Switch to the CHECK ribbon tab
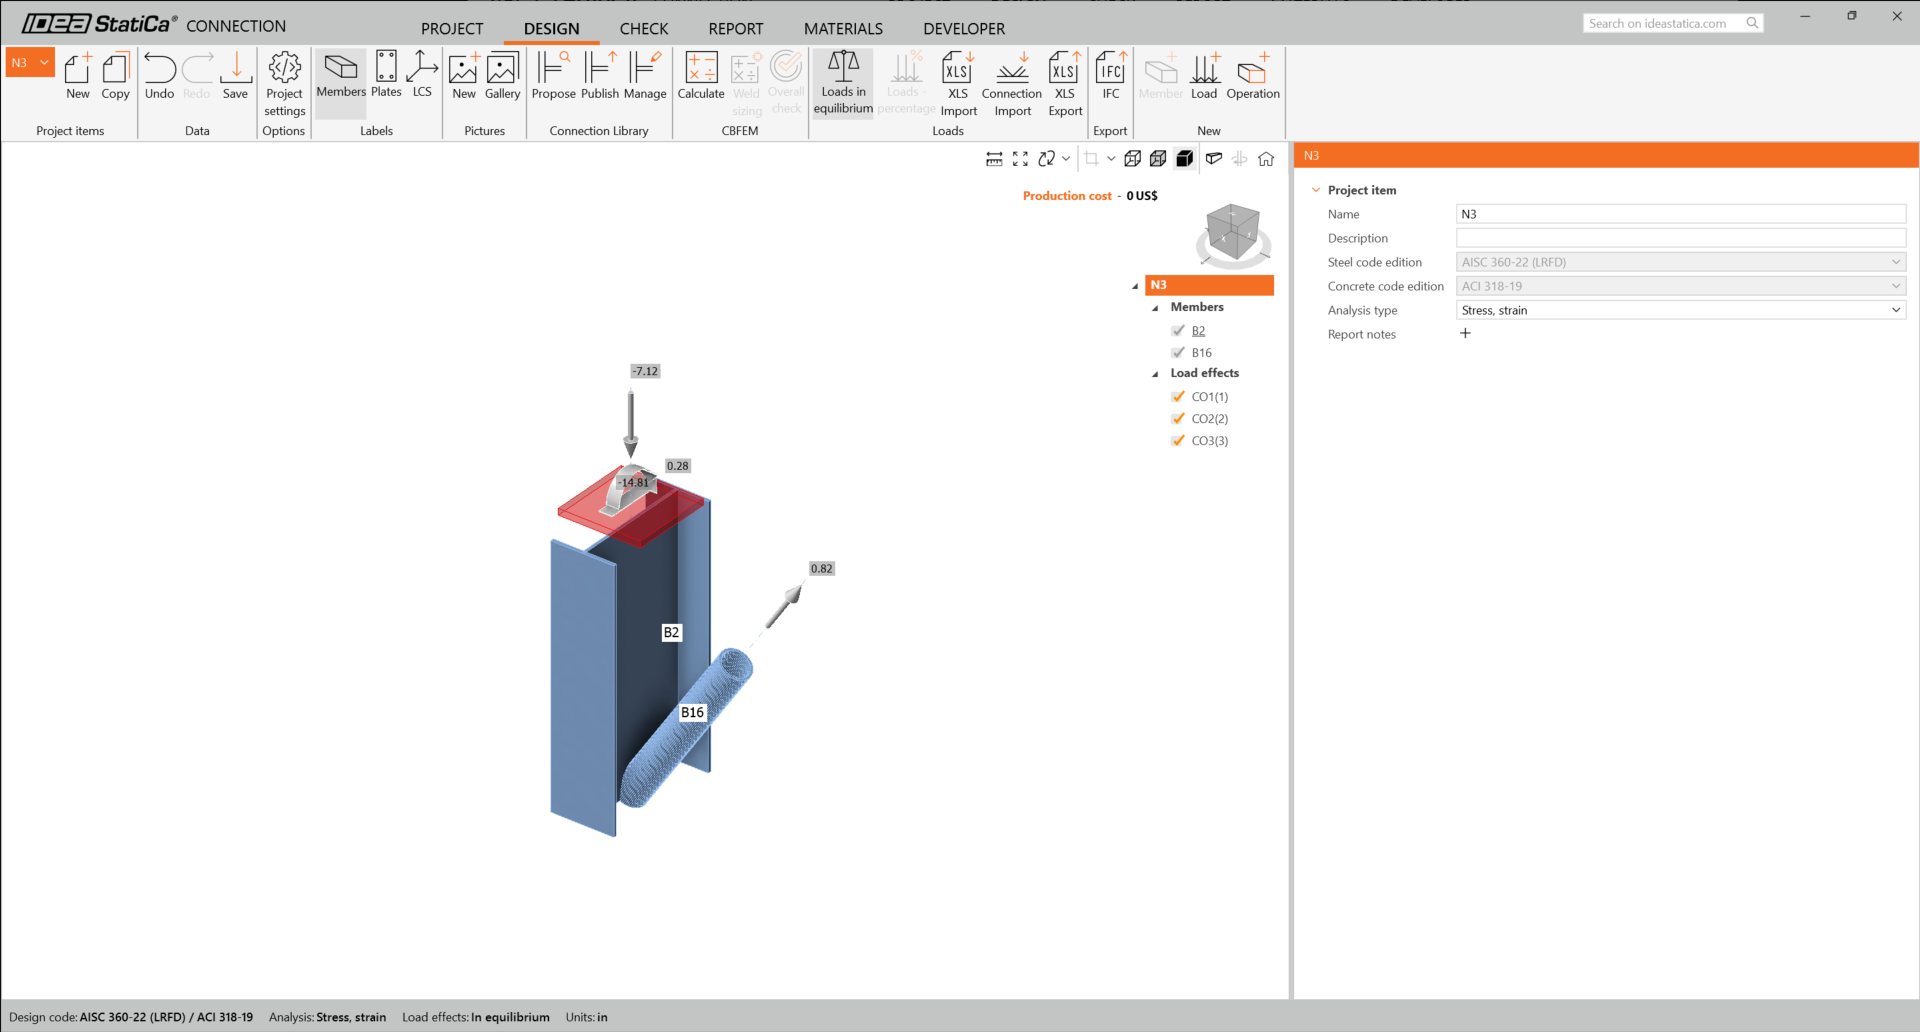This screenshot has height=1032, width=1920. (643, 29)
